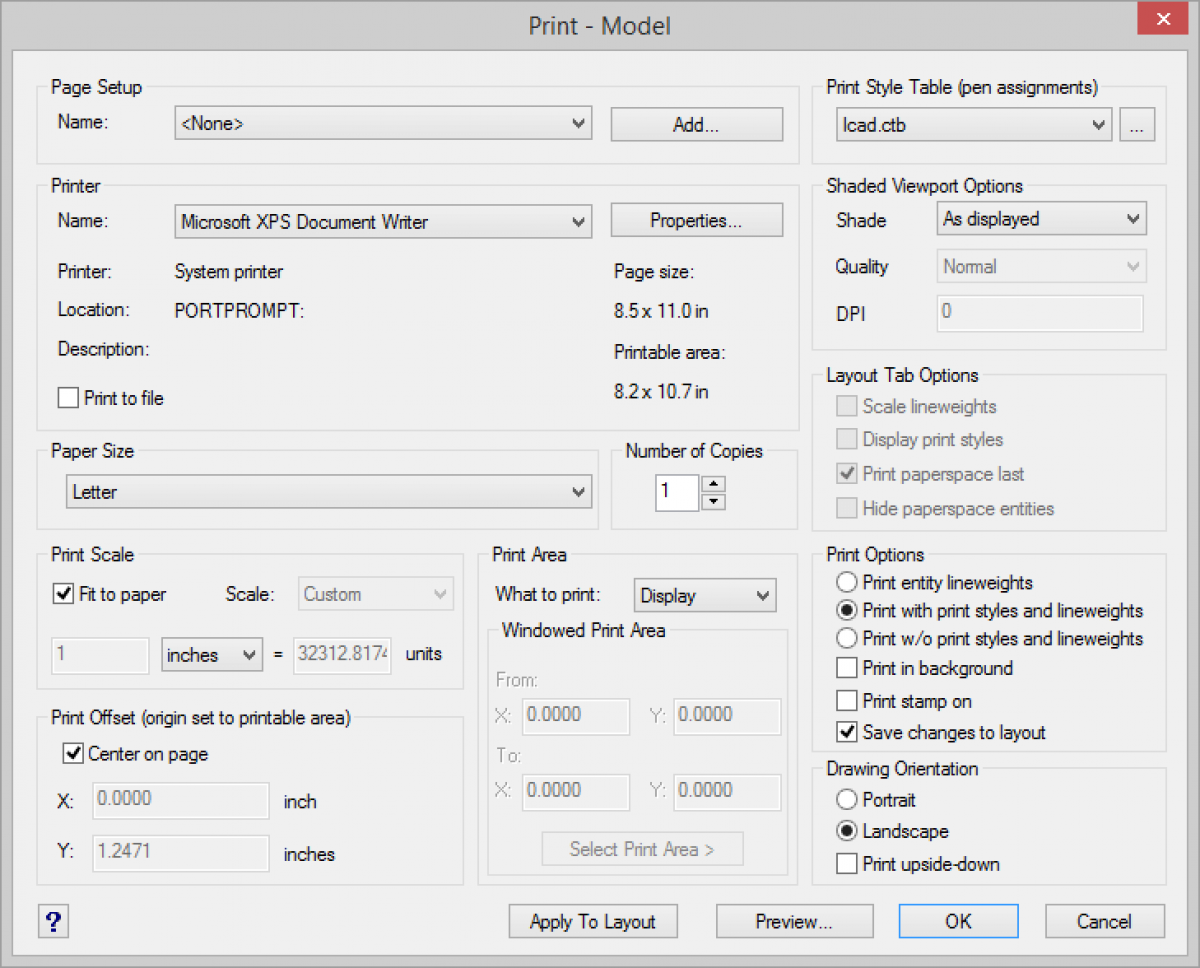Click the Add button in Page Setup
1200x968 pixels.
(696, 124)
